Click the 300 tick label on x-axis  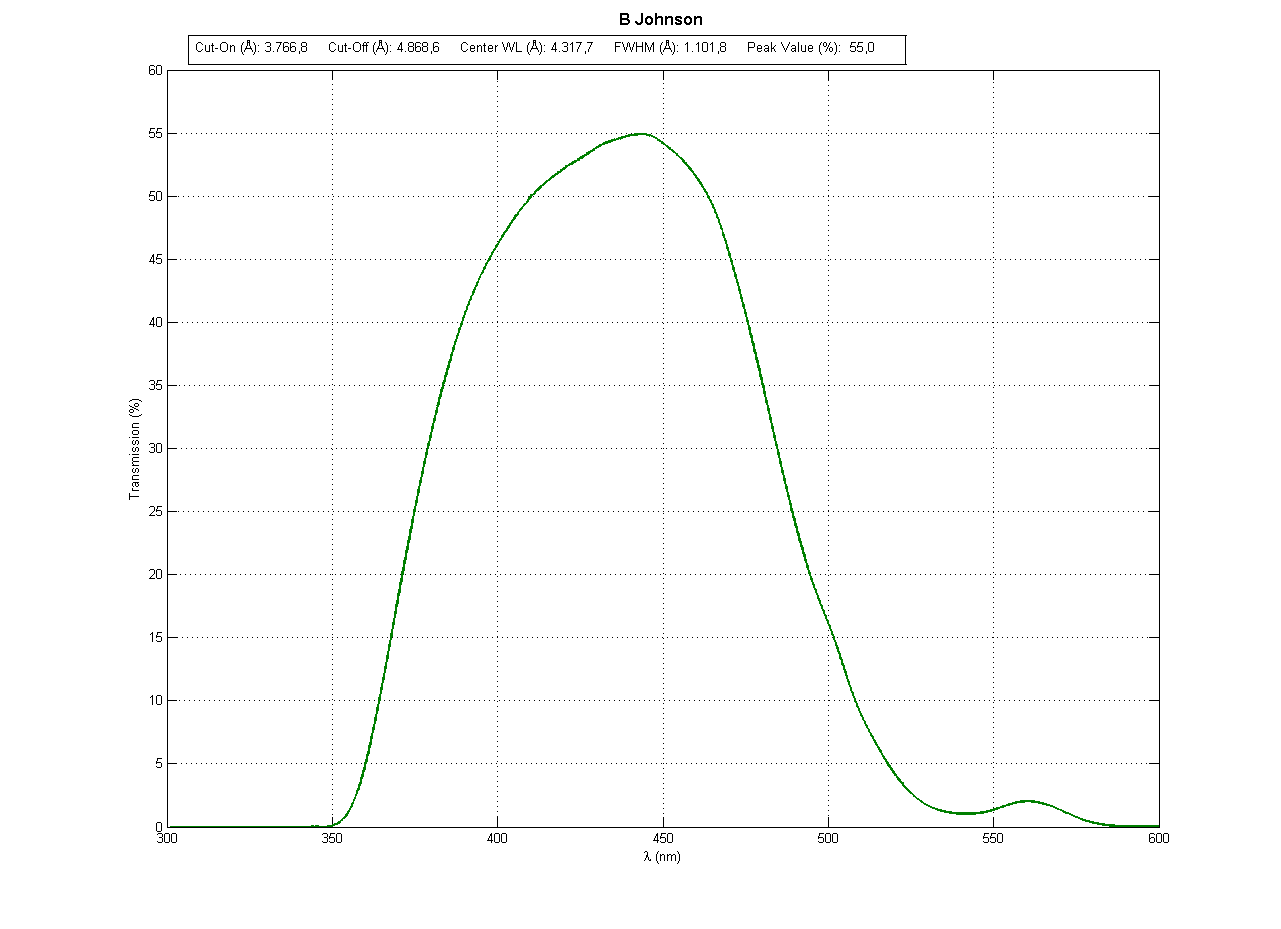(168, 839)
